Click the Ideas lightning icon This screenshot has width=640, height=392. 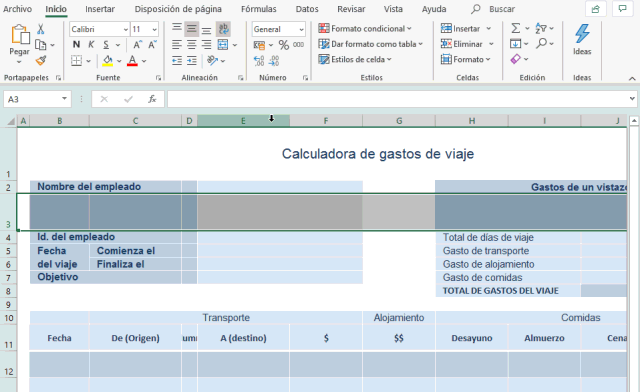coord(582,34)
